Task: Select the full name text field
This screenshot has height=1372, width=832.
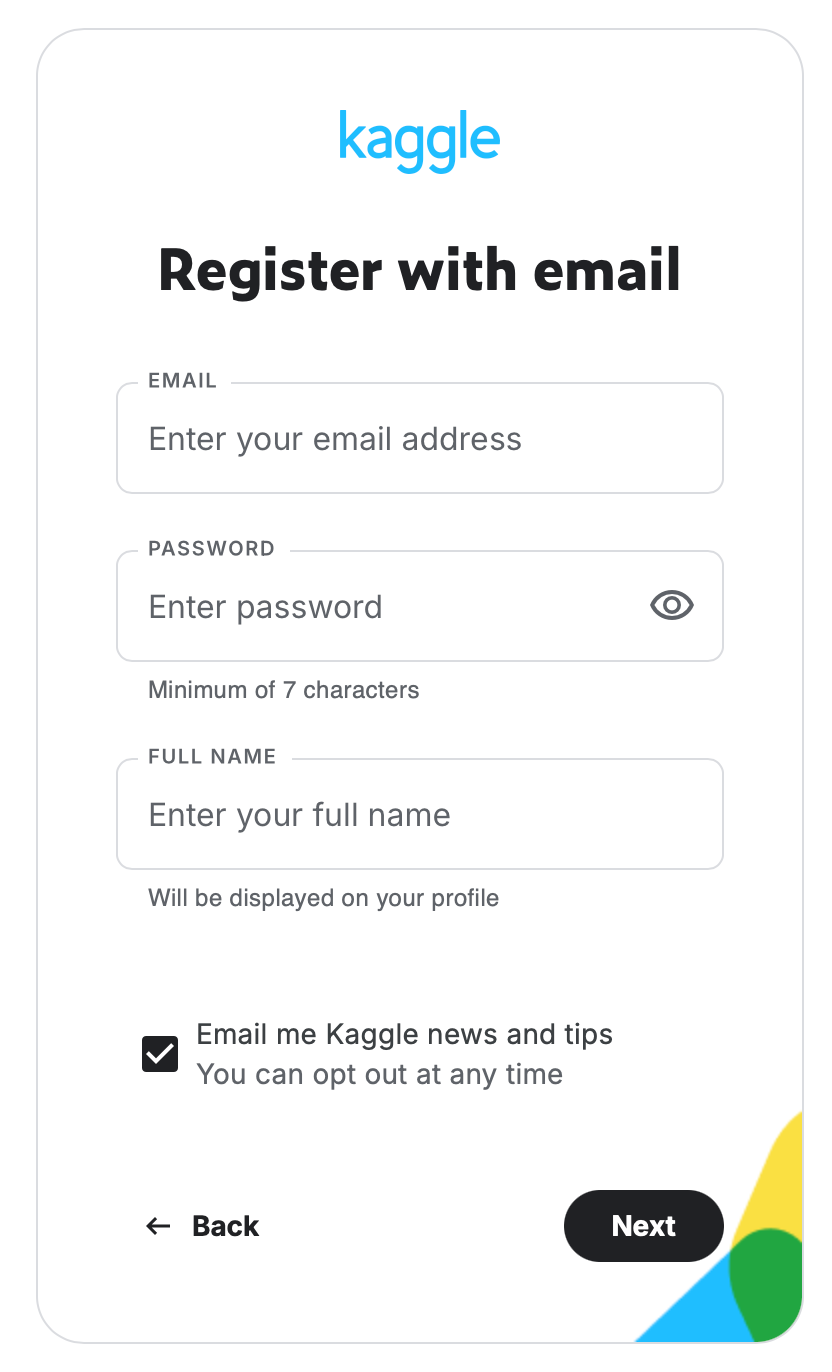Action: pos(420,815)
